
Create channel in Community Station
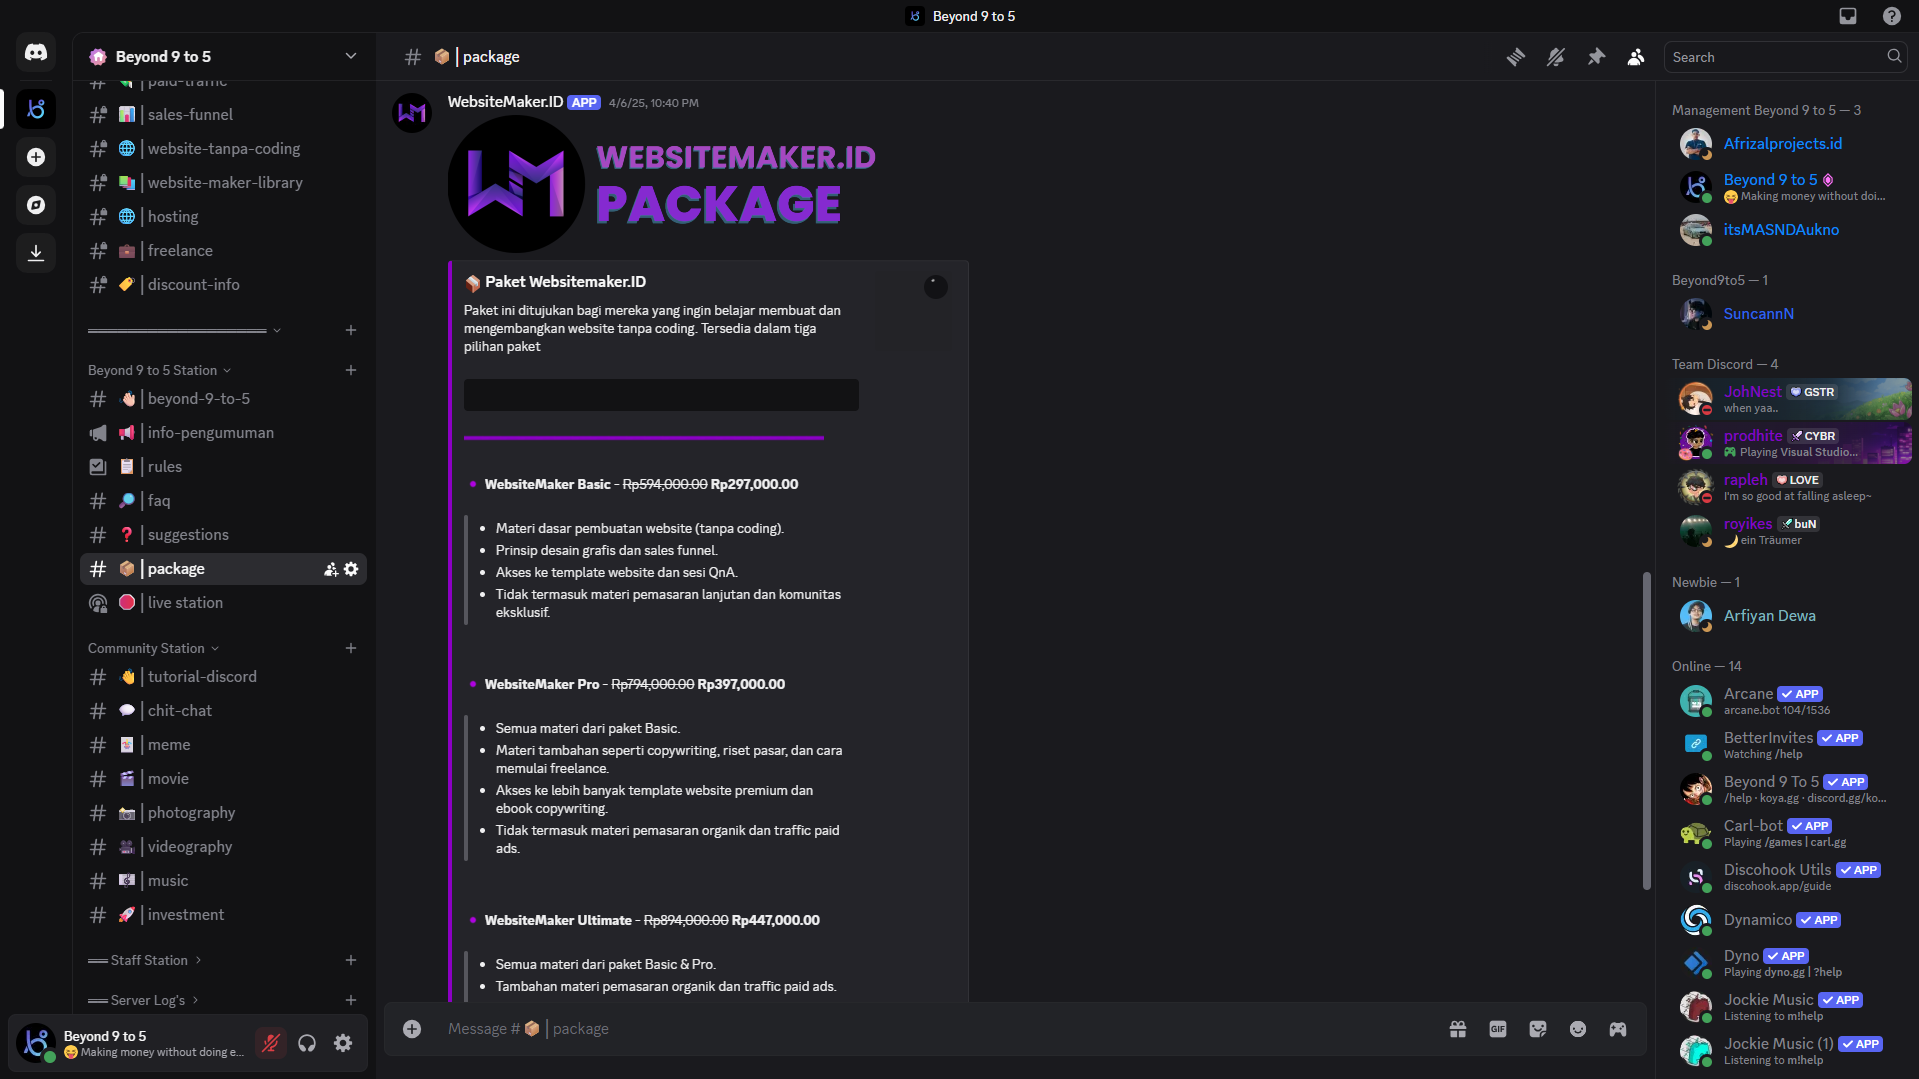[351, 648]
